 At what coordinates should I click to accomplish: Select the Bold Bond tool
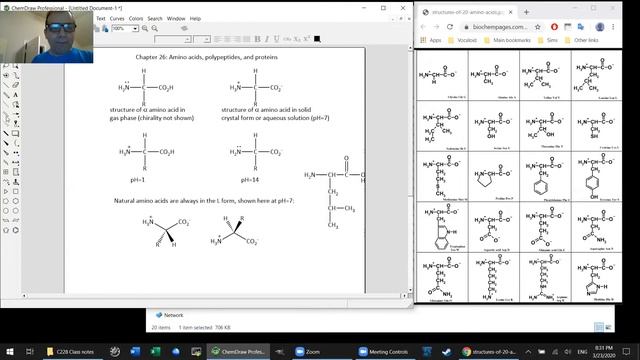(x=6, y=133)
